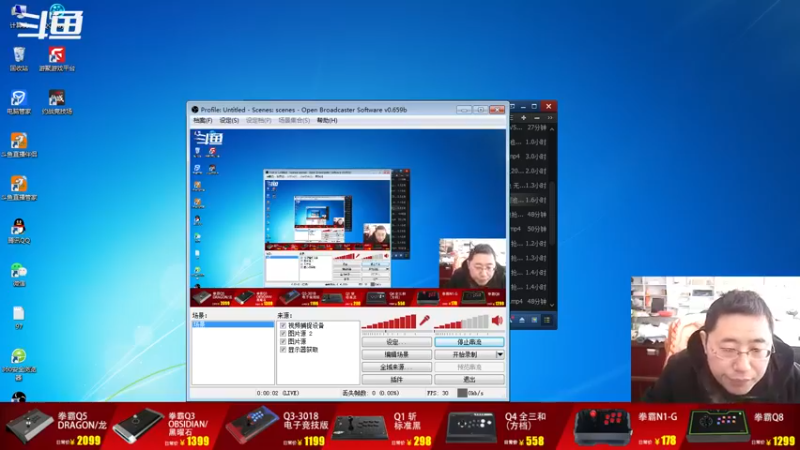The height and width of the screenshot is (450, 800).
Task: Click the OBS stream preview area
Action: (348, 218)
